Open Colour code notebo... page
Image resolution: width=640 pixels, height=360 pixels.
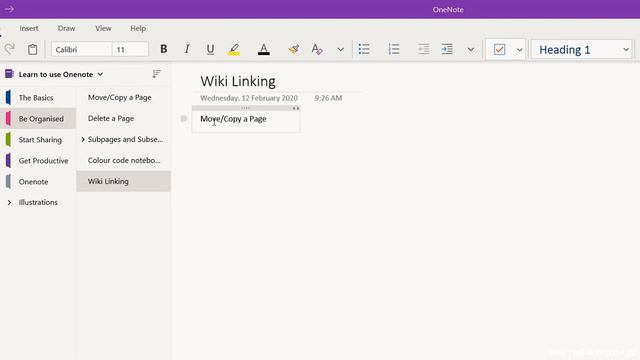[x=123, y=161]
